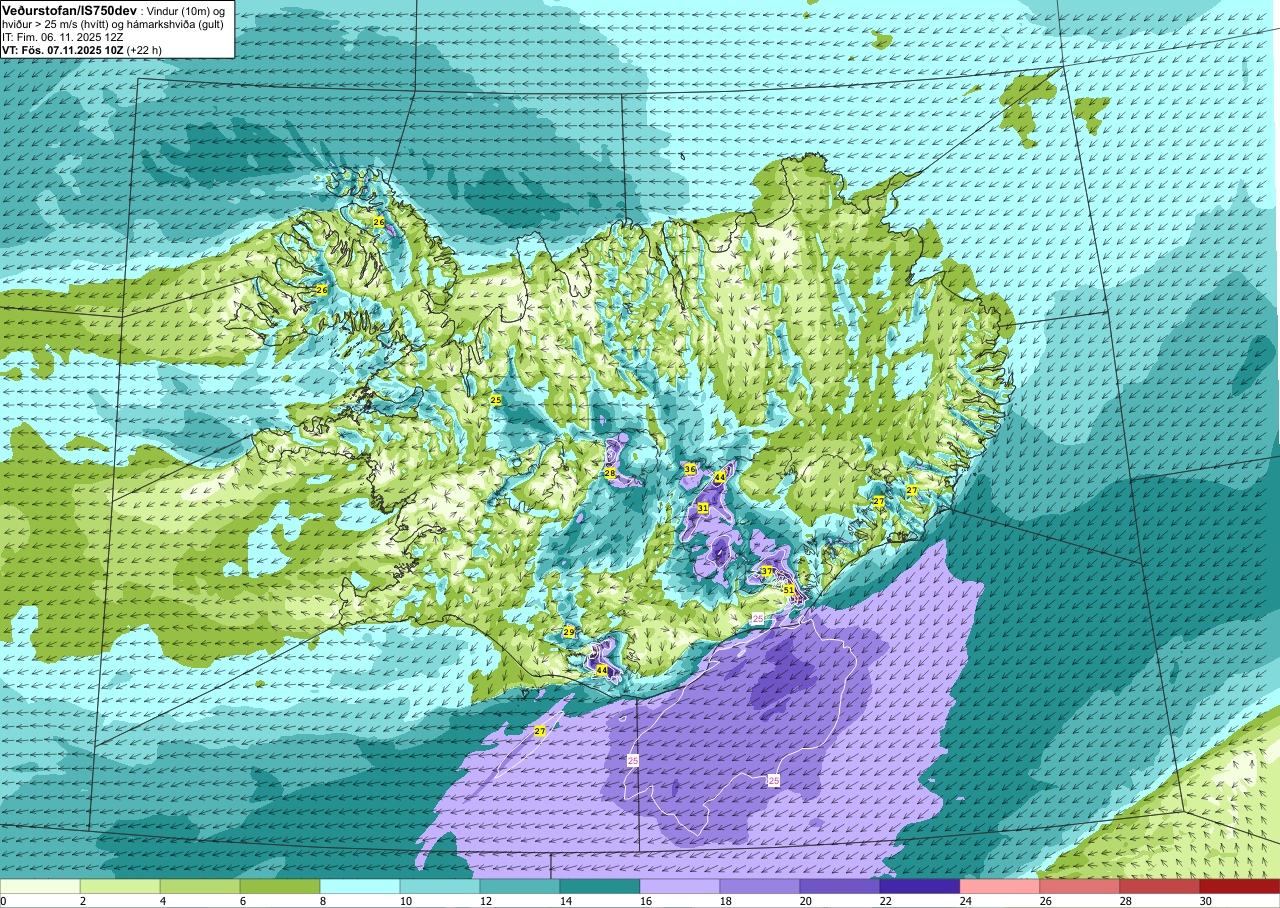Select the light green 2–4 m/s legend swatch
Image resolution: width=1280 pixels, height=908 pixels.
120,886
